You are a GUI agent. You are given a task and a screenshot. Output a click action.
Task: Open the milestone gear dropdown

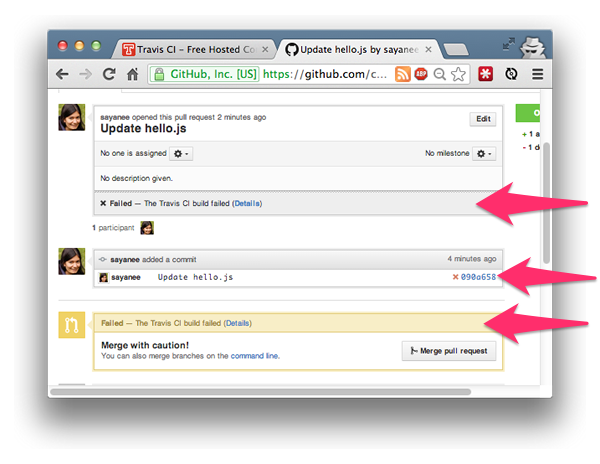pyautogui.click(x=484, y=154)
